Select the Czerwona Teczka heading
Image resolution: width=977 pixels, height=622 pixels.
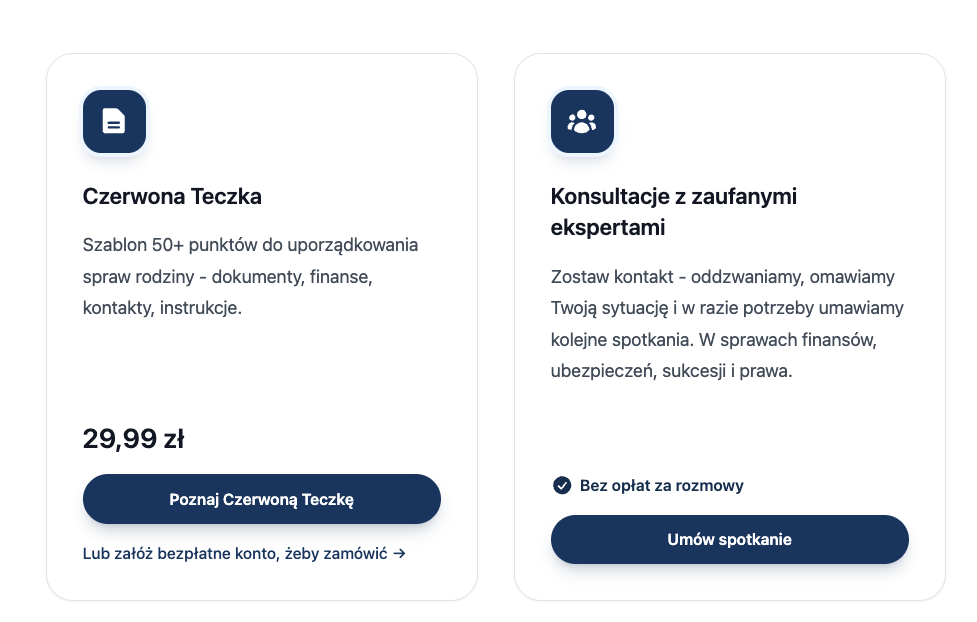[172, 196]
